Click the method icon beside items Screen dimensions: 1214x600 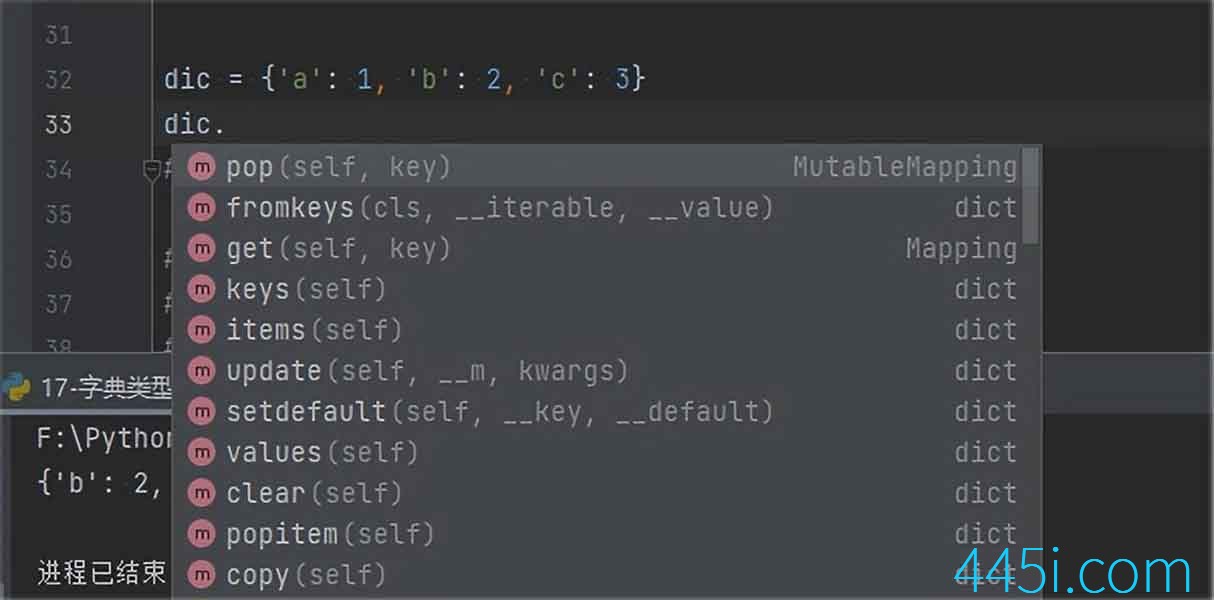click(201, 330)
